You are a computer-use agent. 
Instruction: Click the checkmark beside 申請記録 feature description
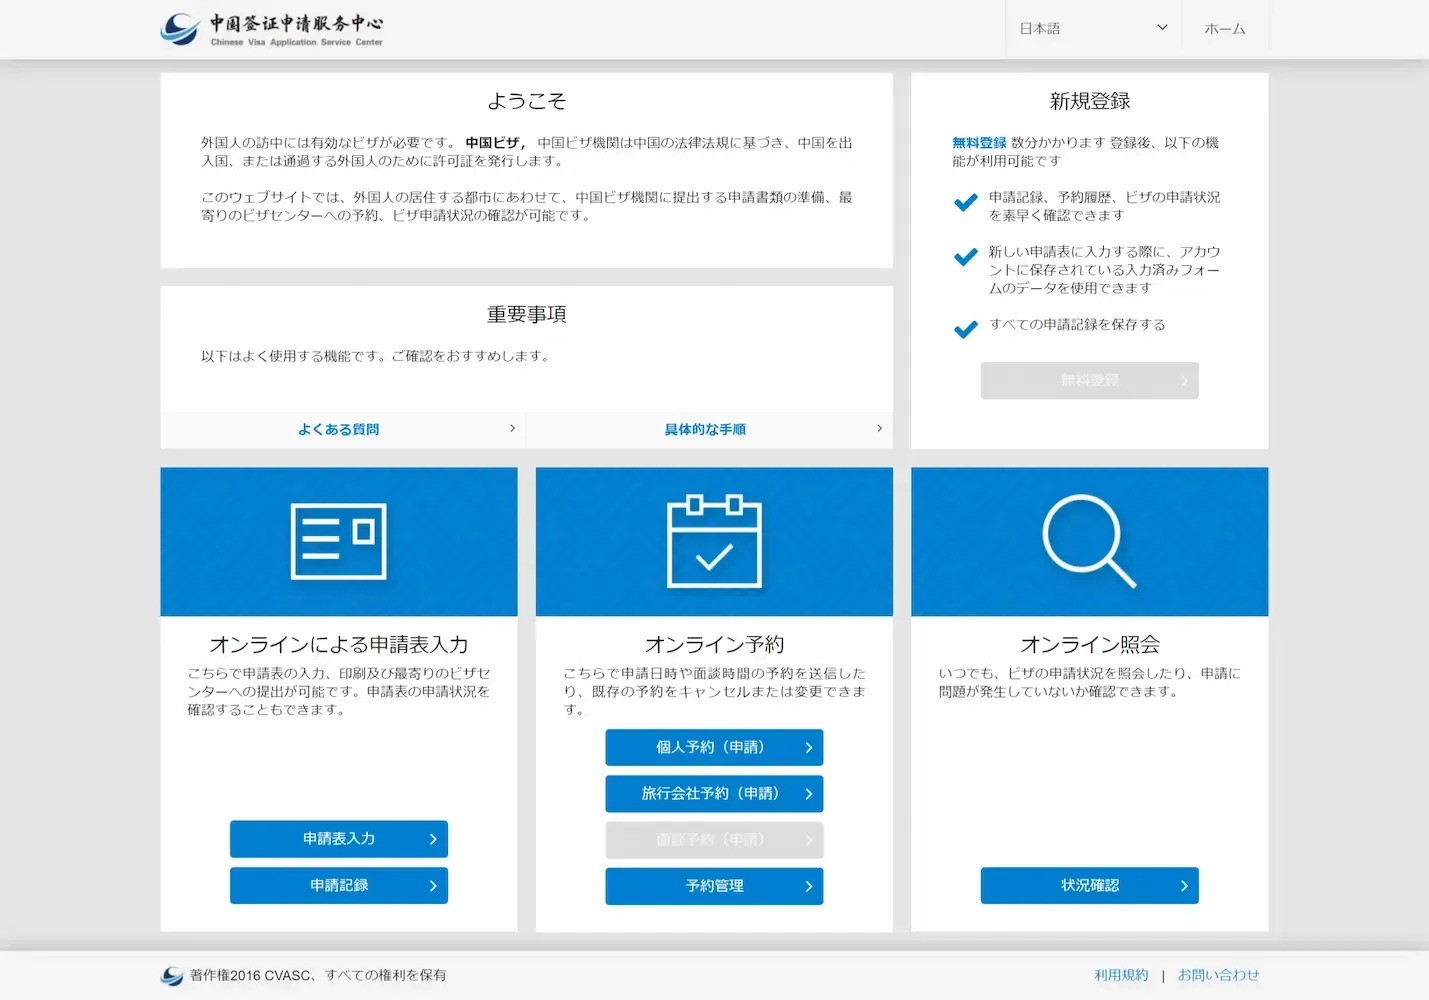click(965, 202)
